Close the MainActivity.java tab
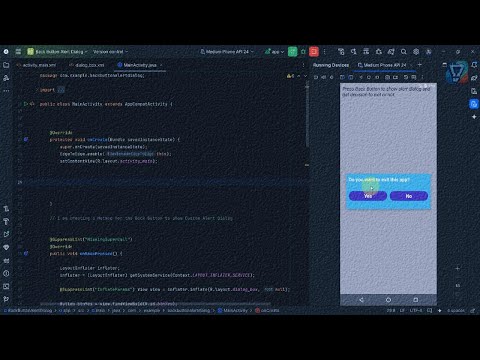The width and height of the screenshot is (480, 360). point(161,65)
